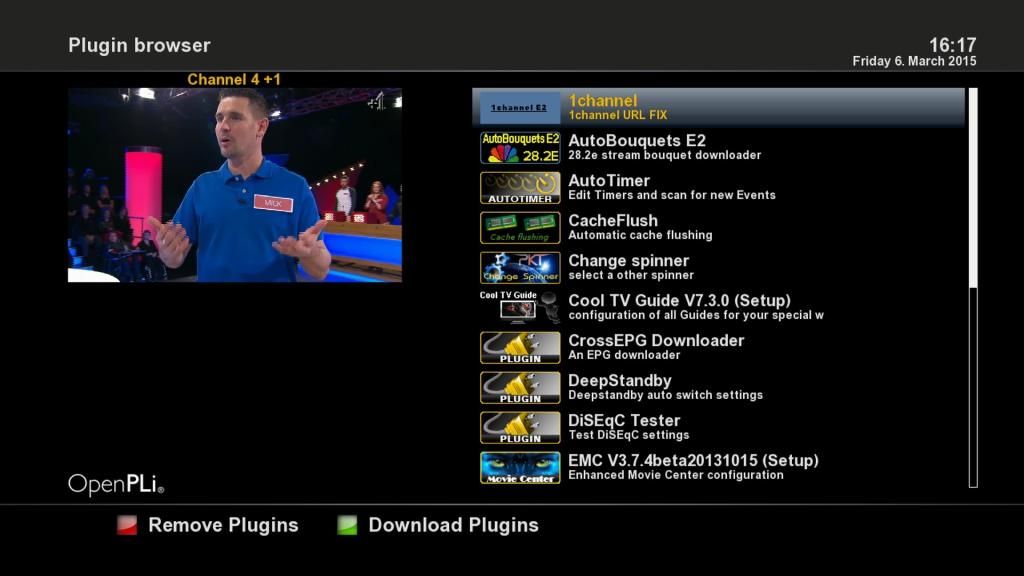Select the CrossEPG Downloader title
This screenshot has height=576, width=1024.
pos(656,340)
